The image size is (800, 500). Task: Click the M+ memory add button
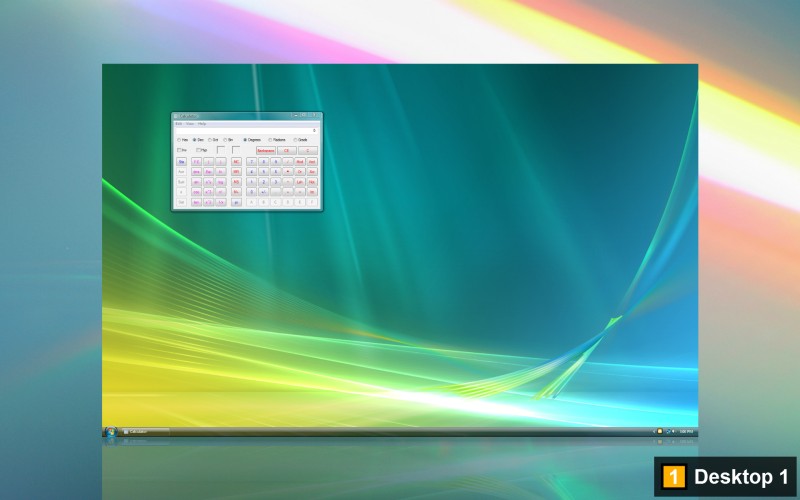[236, 192]
